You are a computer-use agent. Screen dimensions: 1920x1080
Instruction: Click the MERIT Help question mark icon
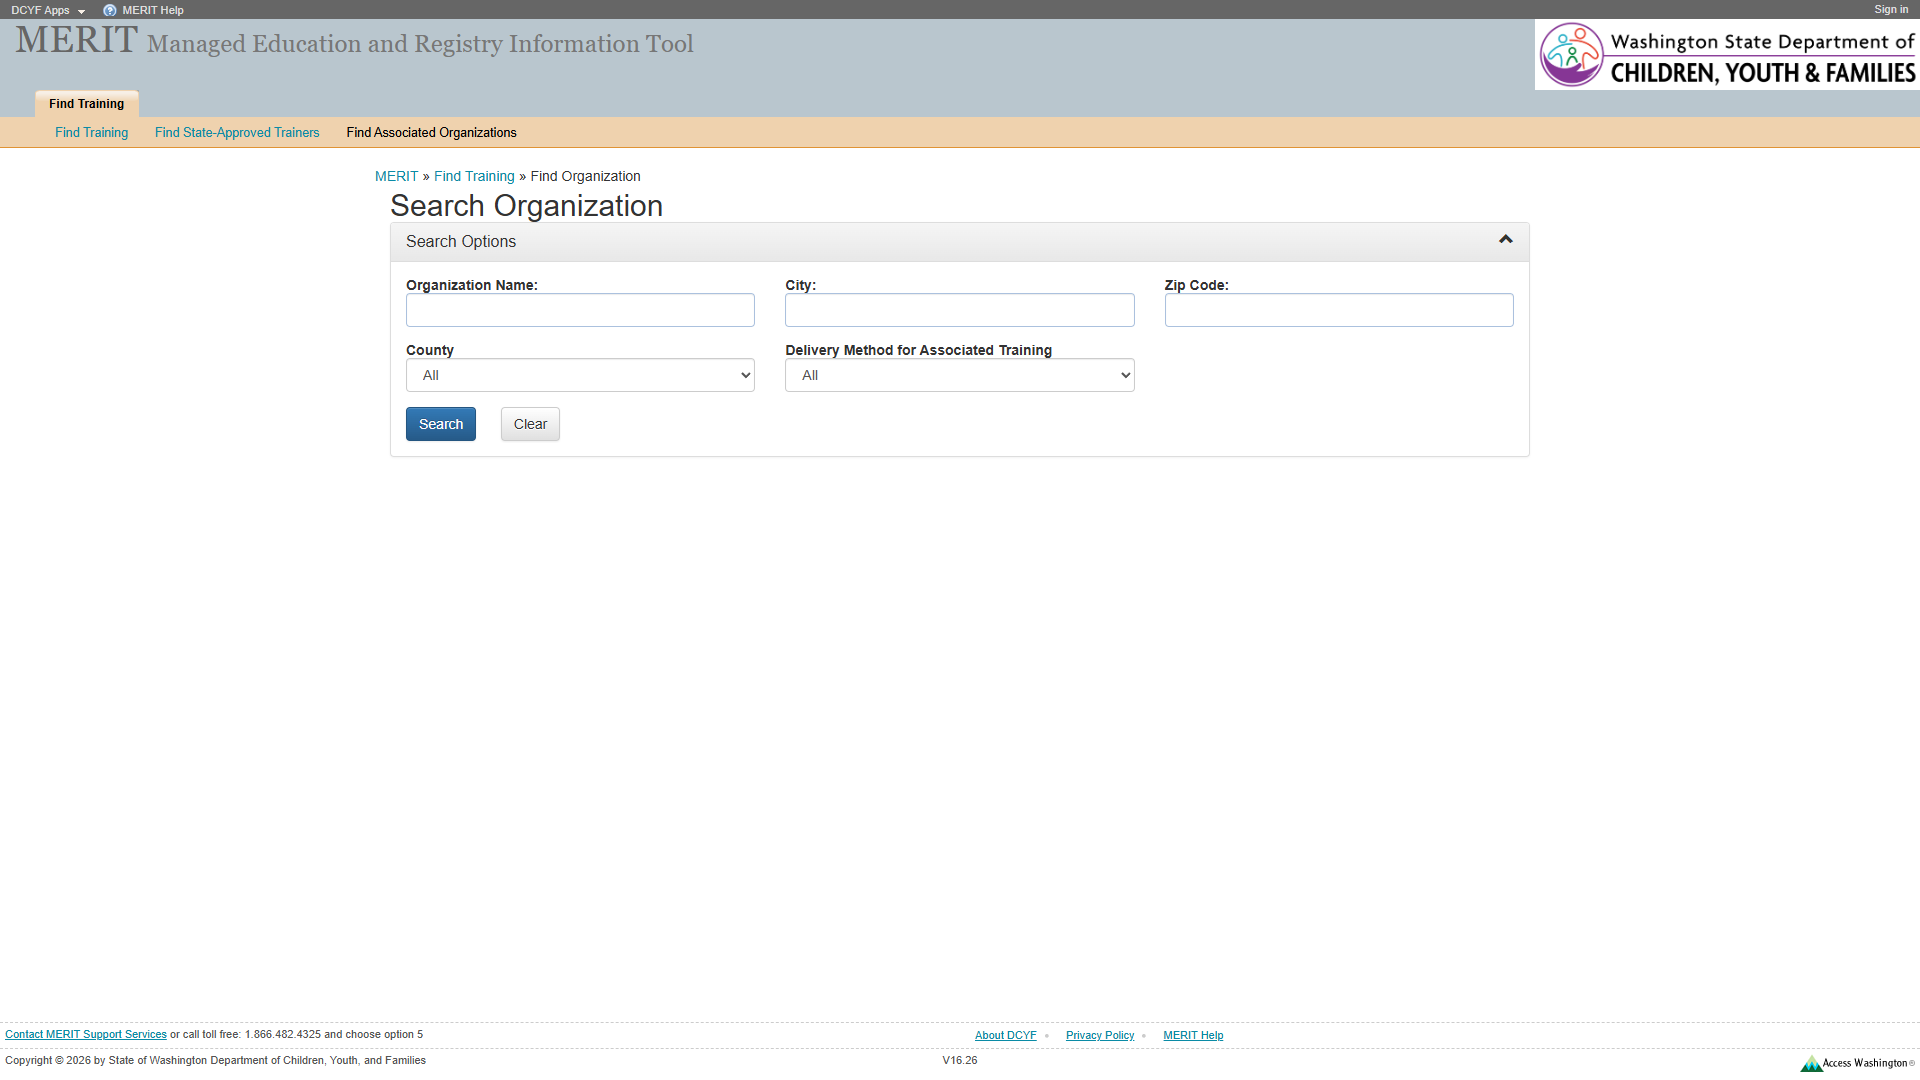coord(109,10)
